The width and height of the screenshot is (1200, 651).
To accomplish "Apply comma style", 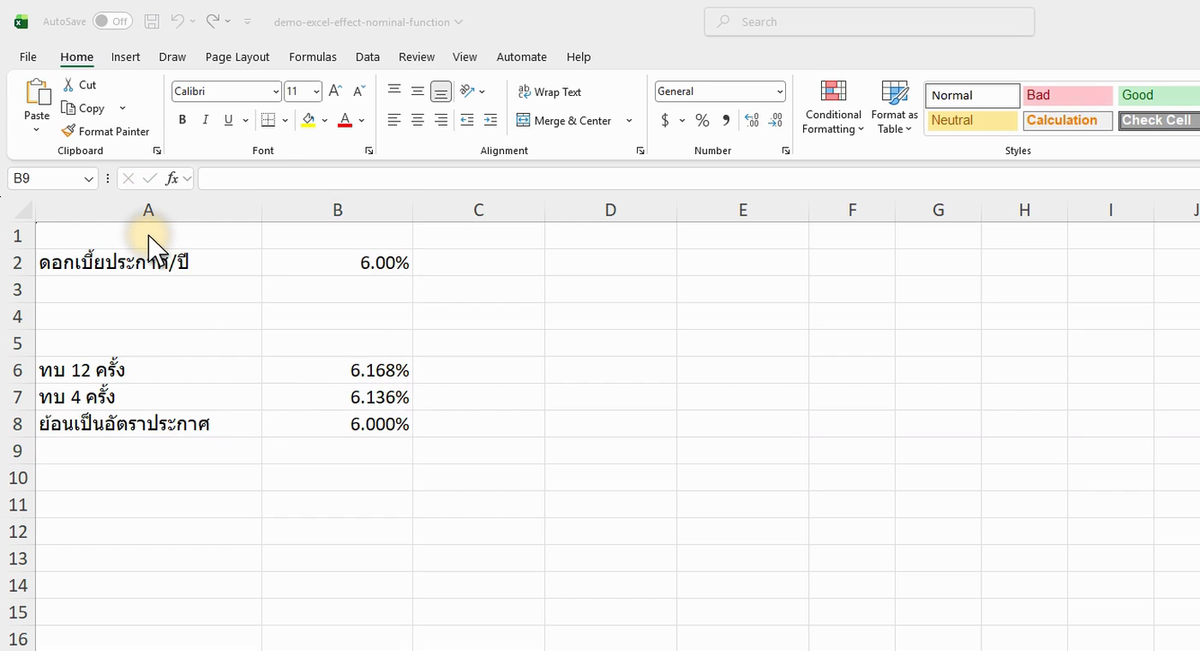I will pos(726,120).
